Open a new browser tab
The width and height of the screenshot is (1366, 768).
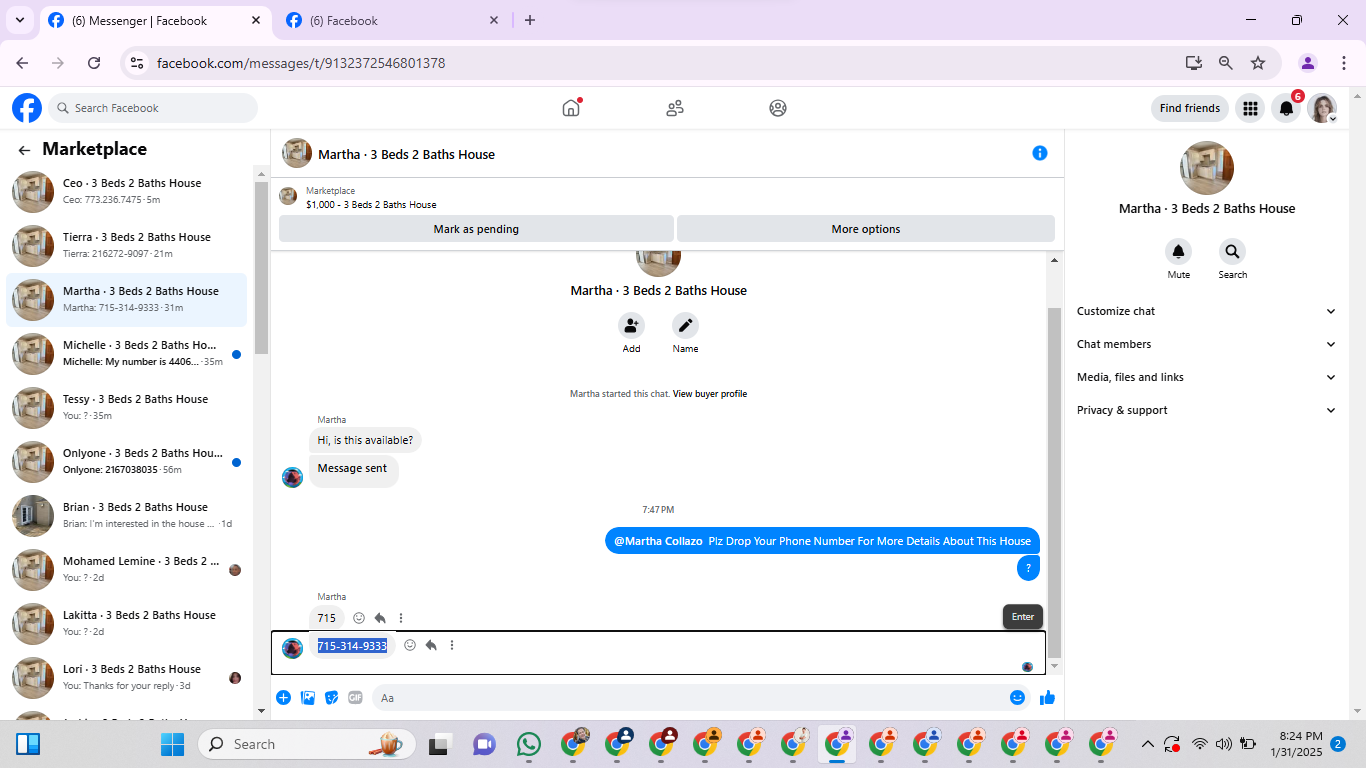click(x=530, y=20)
